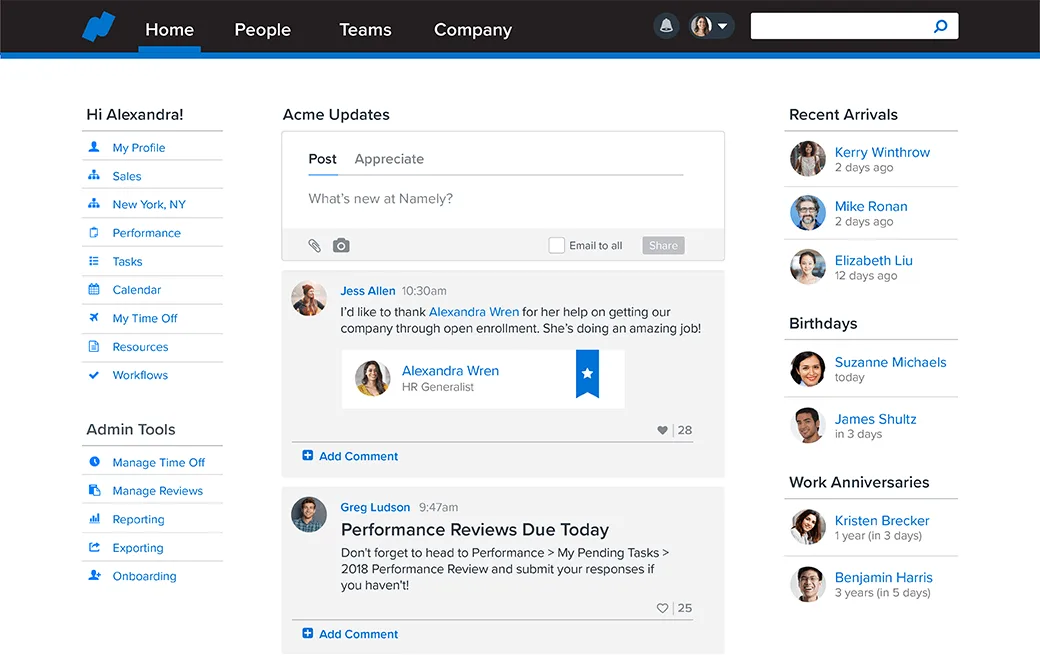Expand the user avatar dropdown arrow
1040x656 pixels.
[x=723, y=27]
